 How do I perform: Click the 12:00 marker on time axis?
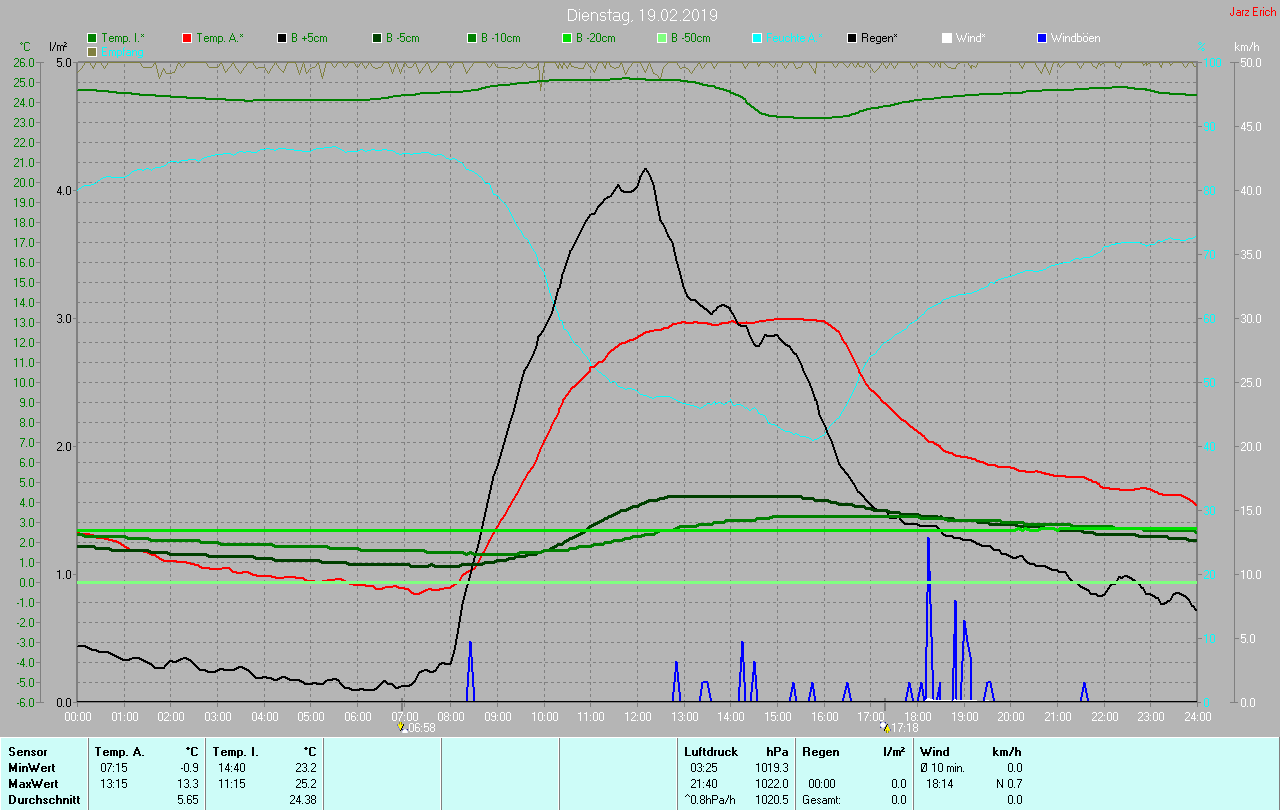[637, 716]
